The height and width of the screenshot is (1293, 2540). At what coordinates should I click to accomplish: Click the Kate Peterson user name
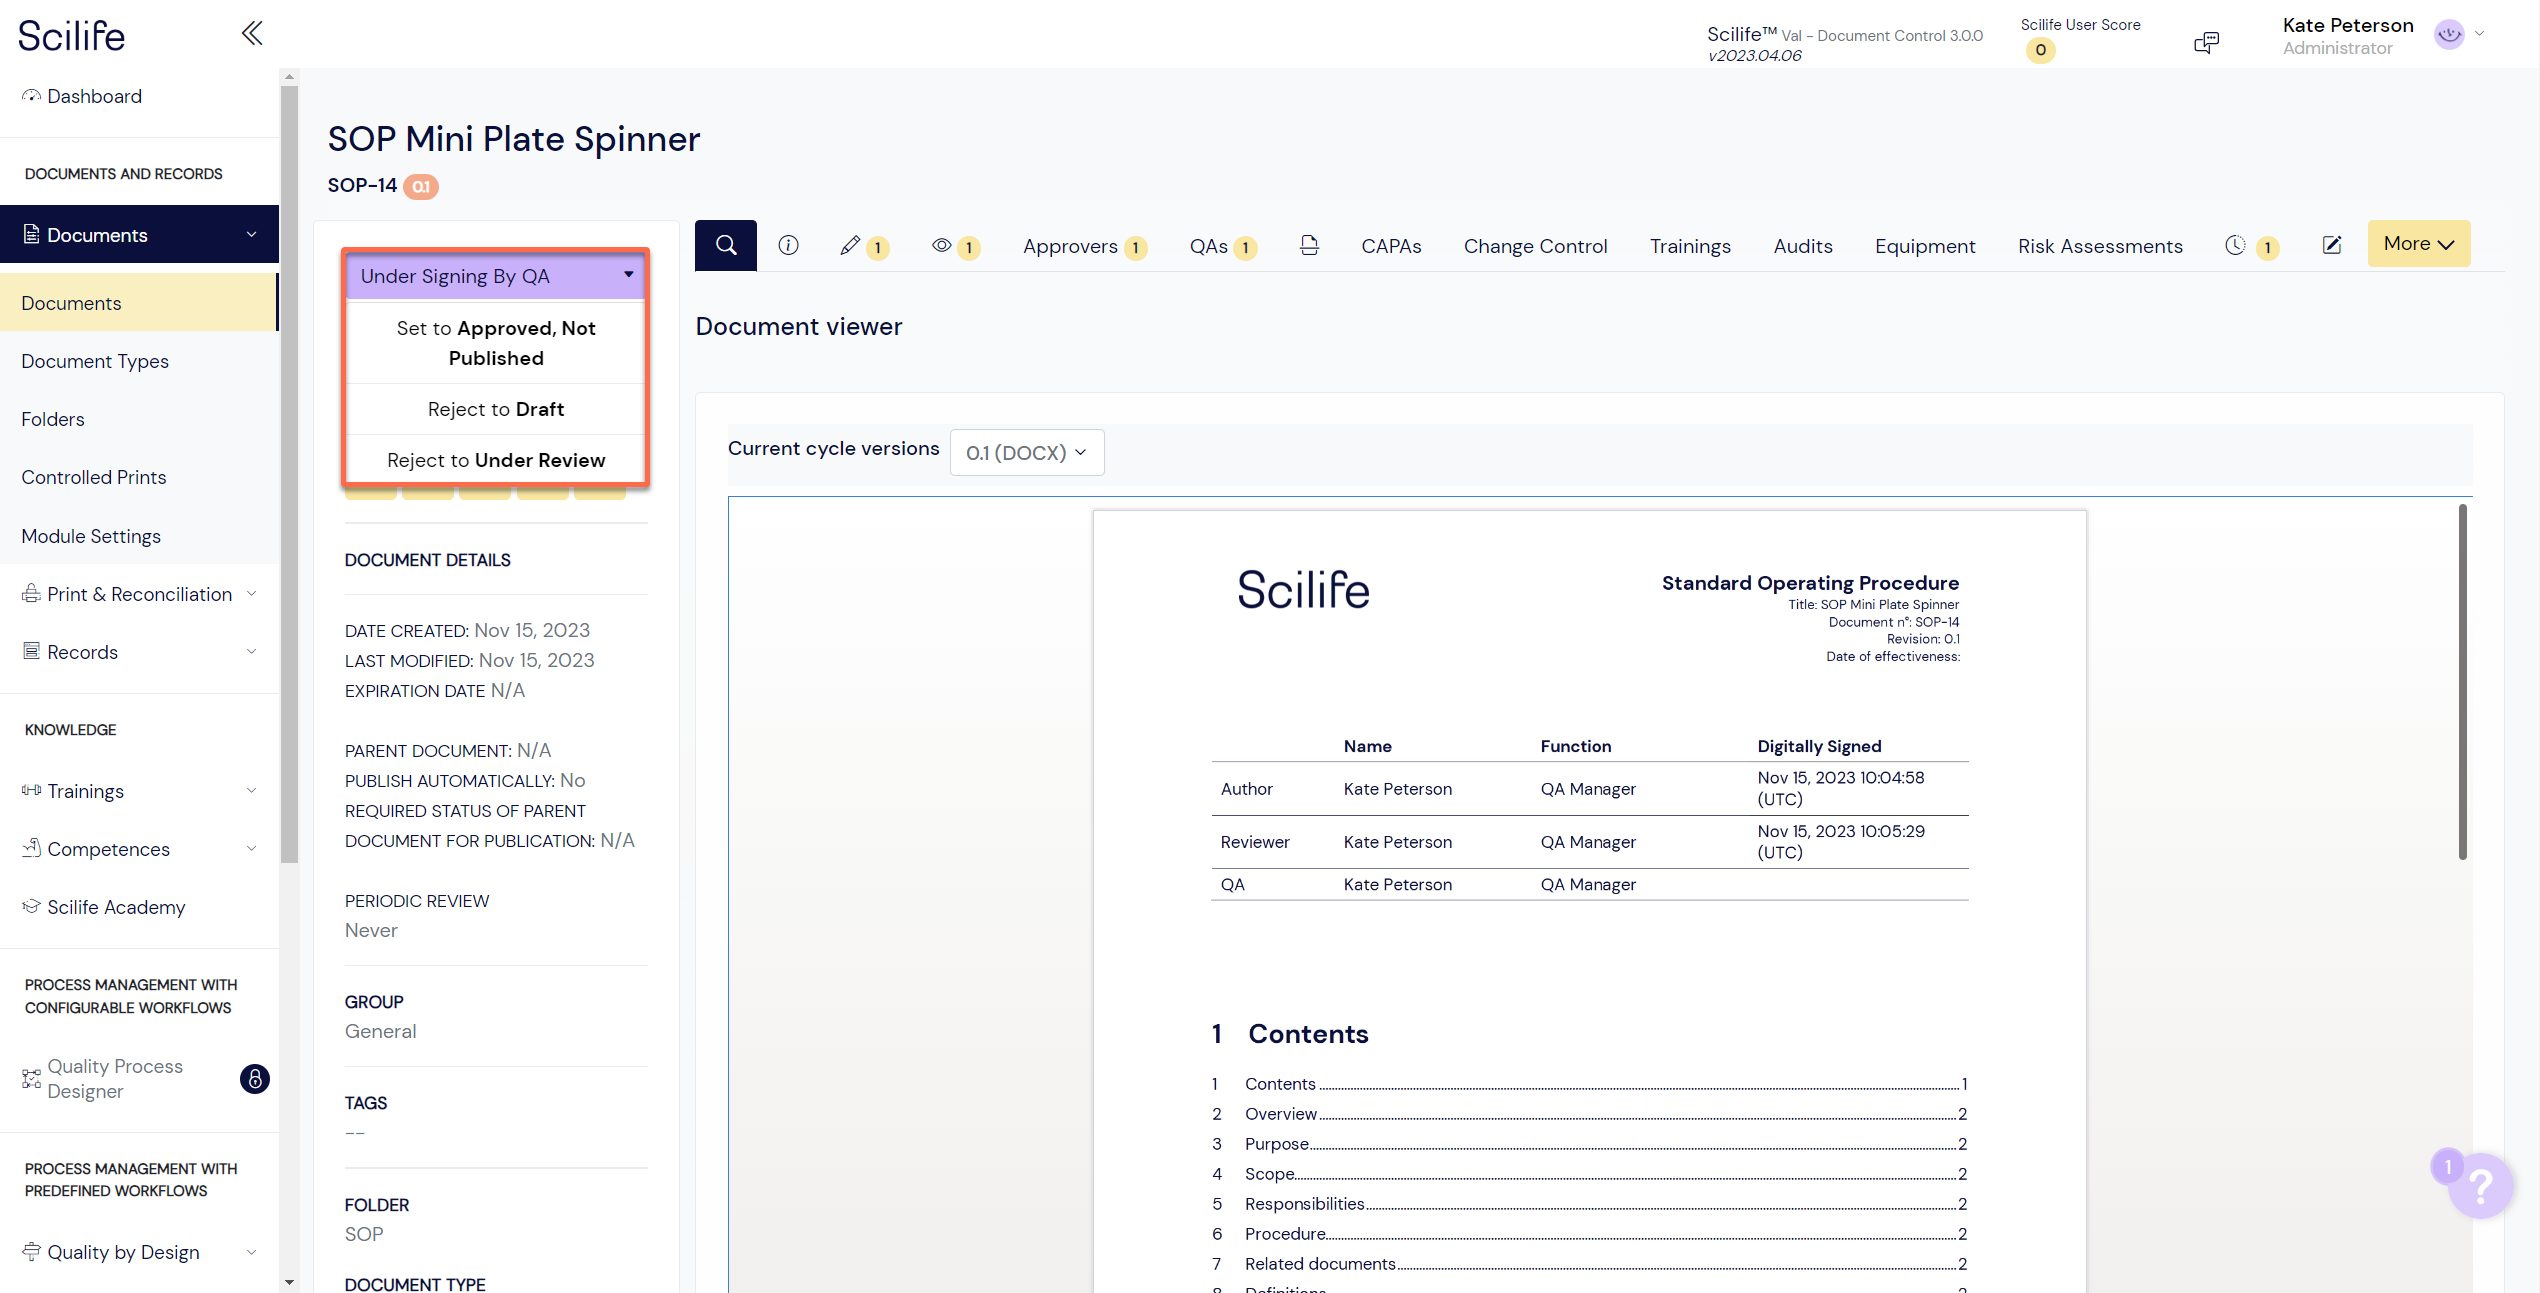coord(2347,25)
